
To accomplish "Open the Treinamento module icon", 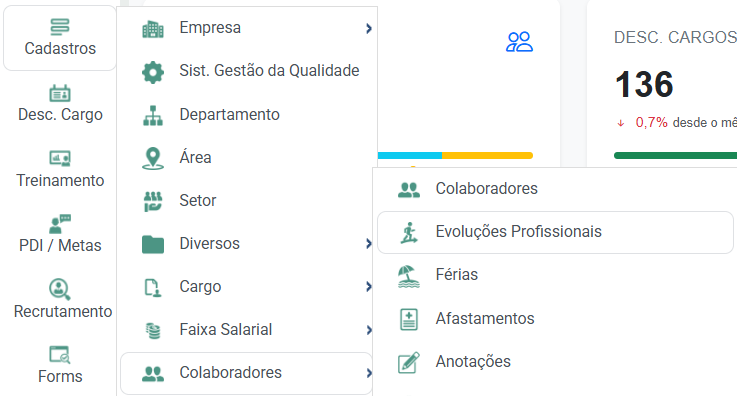I will pyautogui.click(x=60, y=158).
